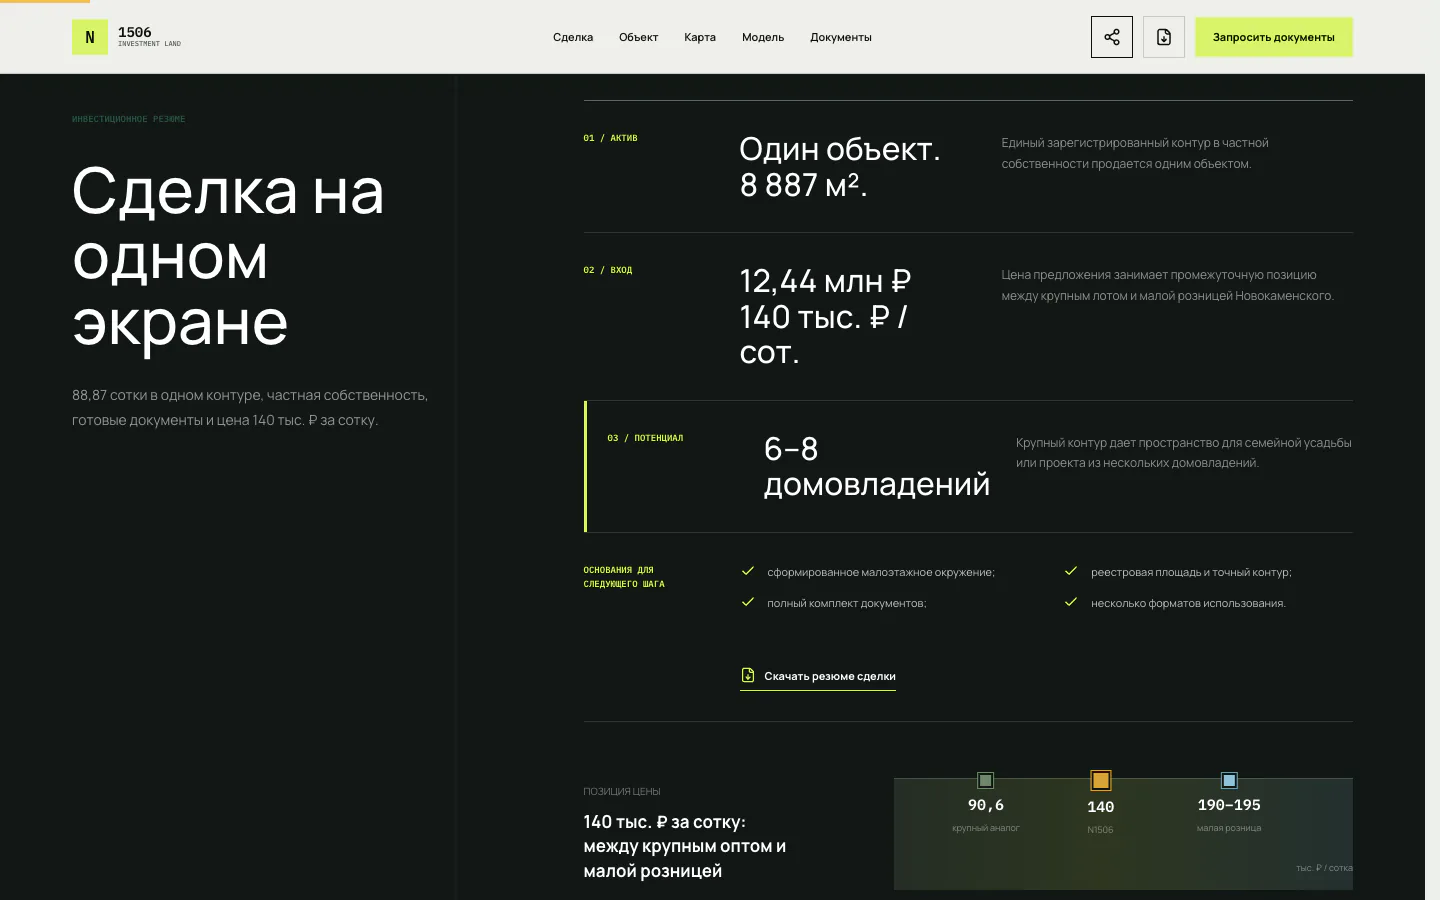Select the blue 190–195 chart marker
The width and height of the screenshot is (1440, 900).
(x=1229, y=780)
